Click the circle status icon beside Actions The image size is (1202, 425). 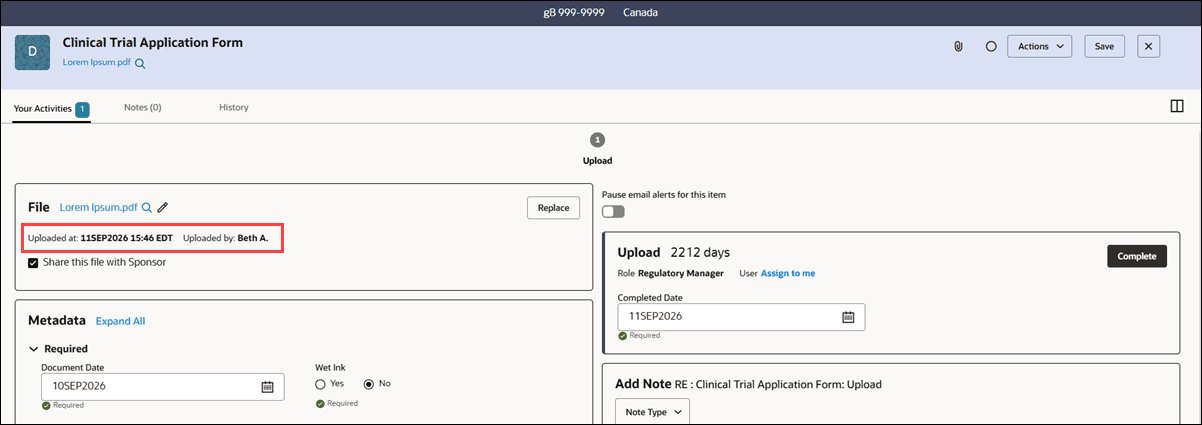[991, 46]
